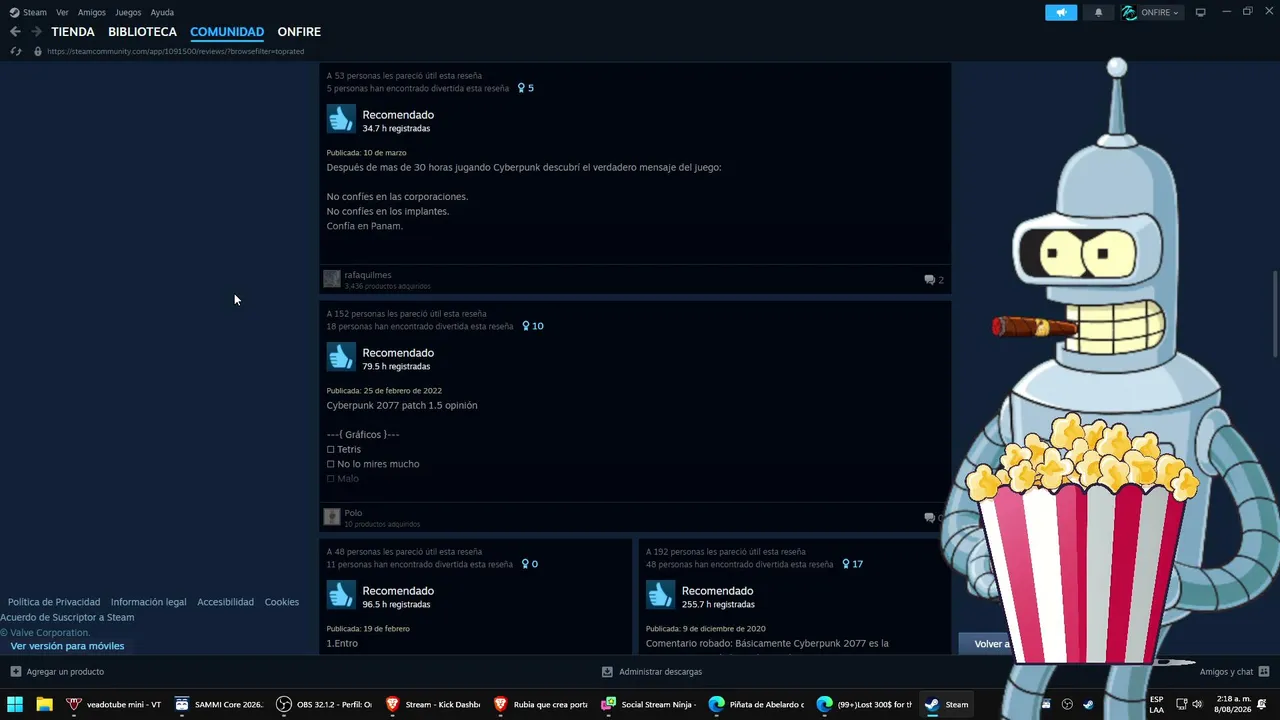The width and height of the screenshot is (1280, 720).
Task: Click the padlock icon beside the URL
Action: tap(38, 51)
